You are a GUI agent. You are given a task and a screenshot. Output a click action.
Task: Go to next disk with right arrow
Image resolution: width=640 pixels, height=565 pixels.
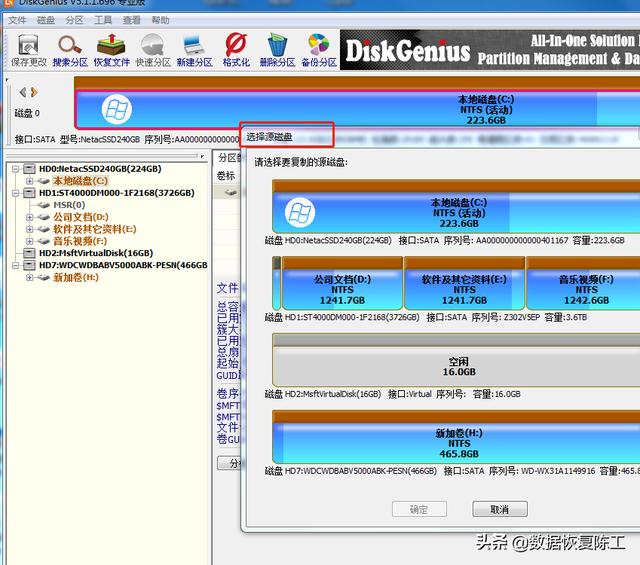[34, 92]
